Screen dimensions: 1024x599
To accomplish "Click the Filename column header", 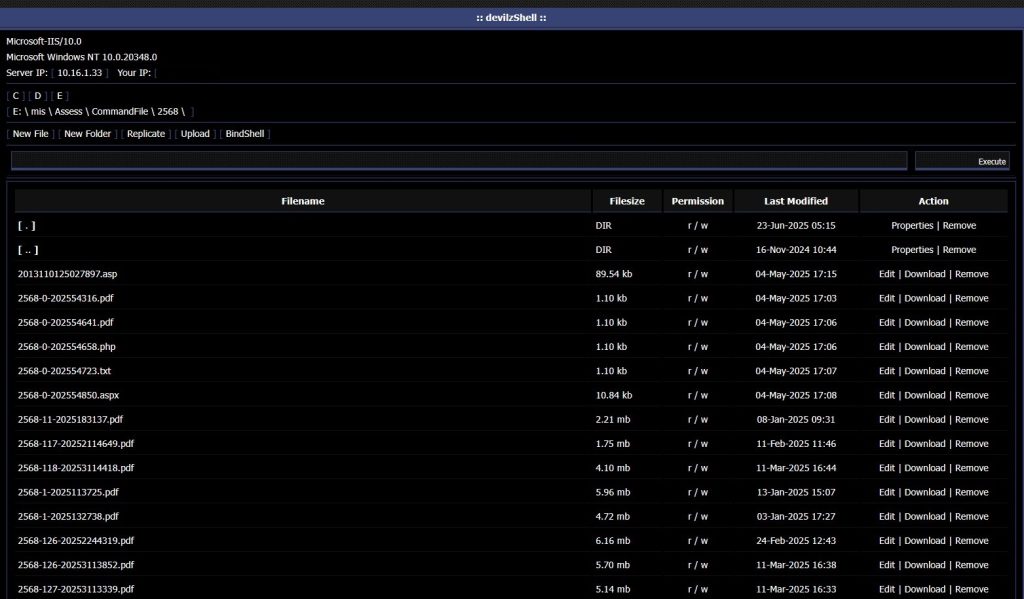I will (x=303, y=201).
